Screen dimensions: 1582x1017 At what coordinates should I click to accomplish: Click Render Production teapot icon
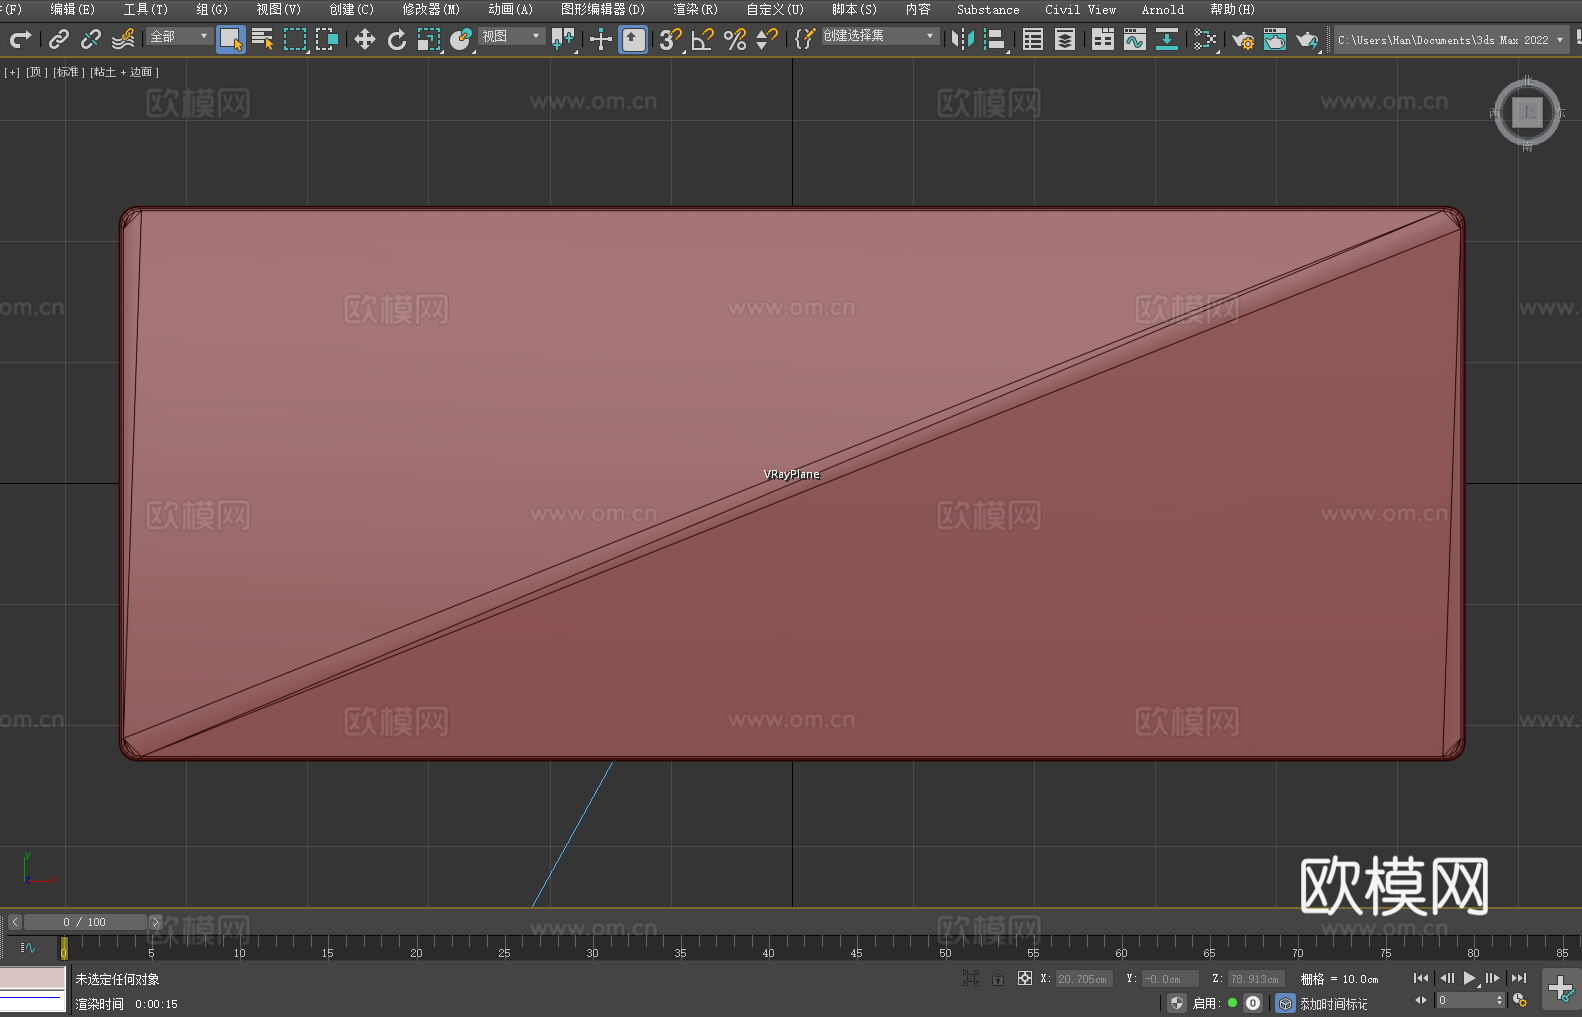coord(1307,39)
